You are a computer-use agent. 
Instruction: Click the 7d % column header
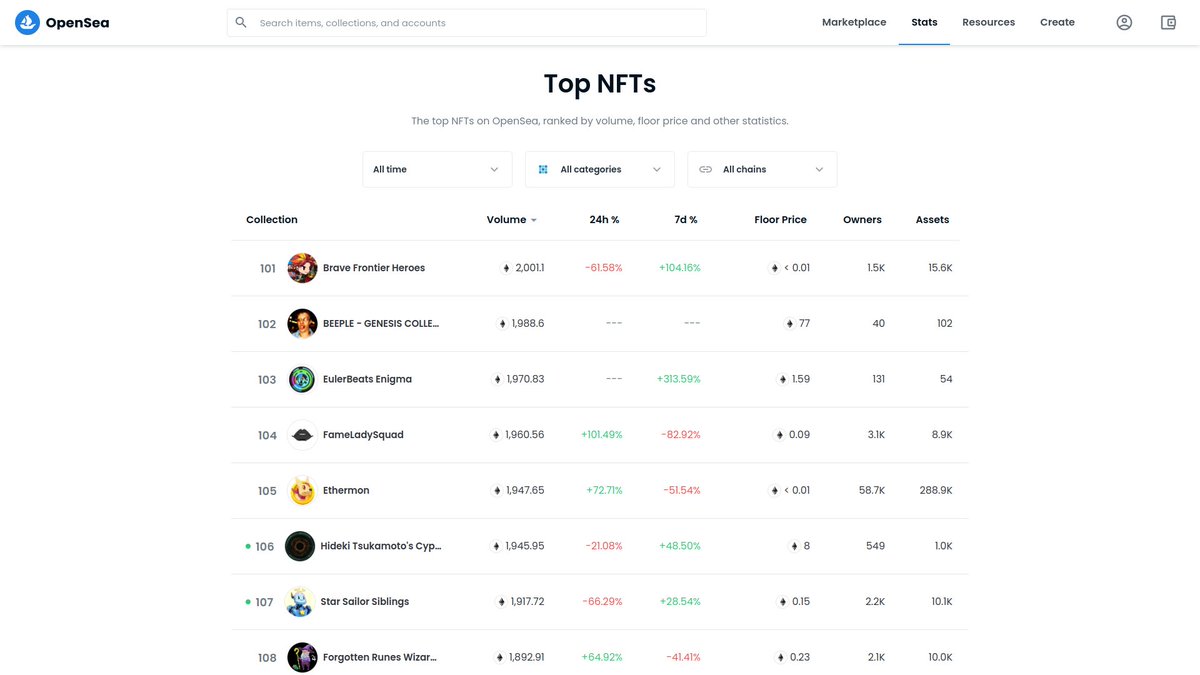tap(686, 220)
